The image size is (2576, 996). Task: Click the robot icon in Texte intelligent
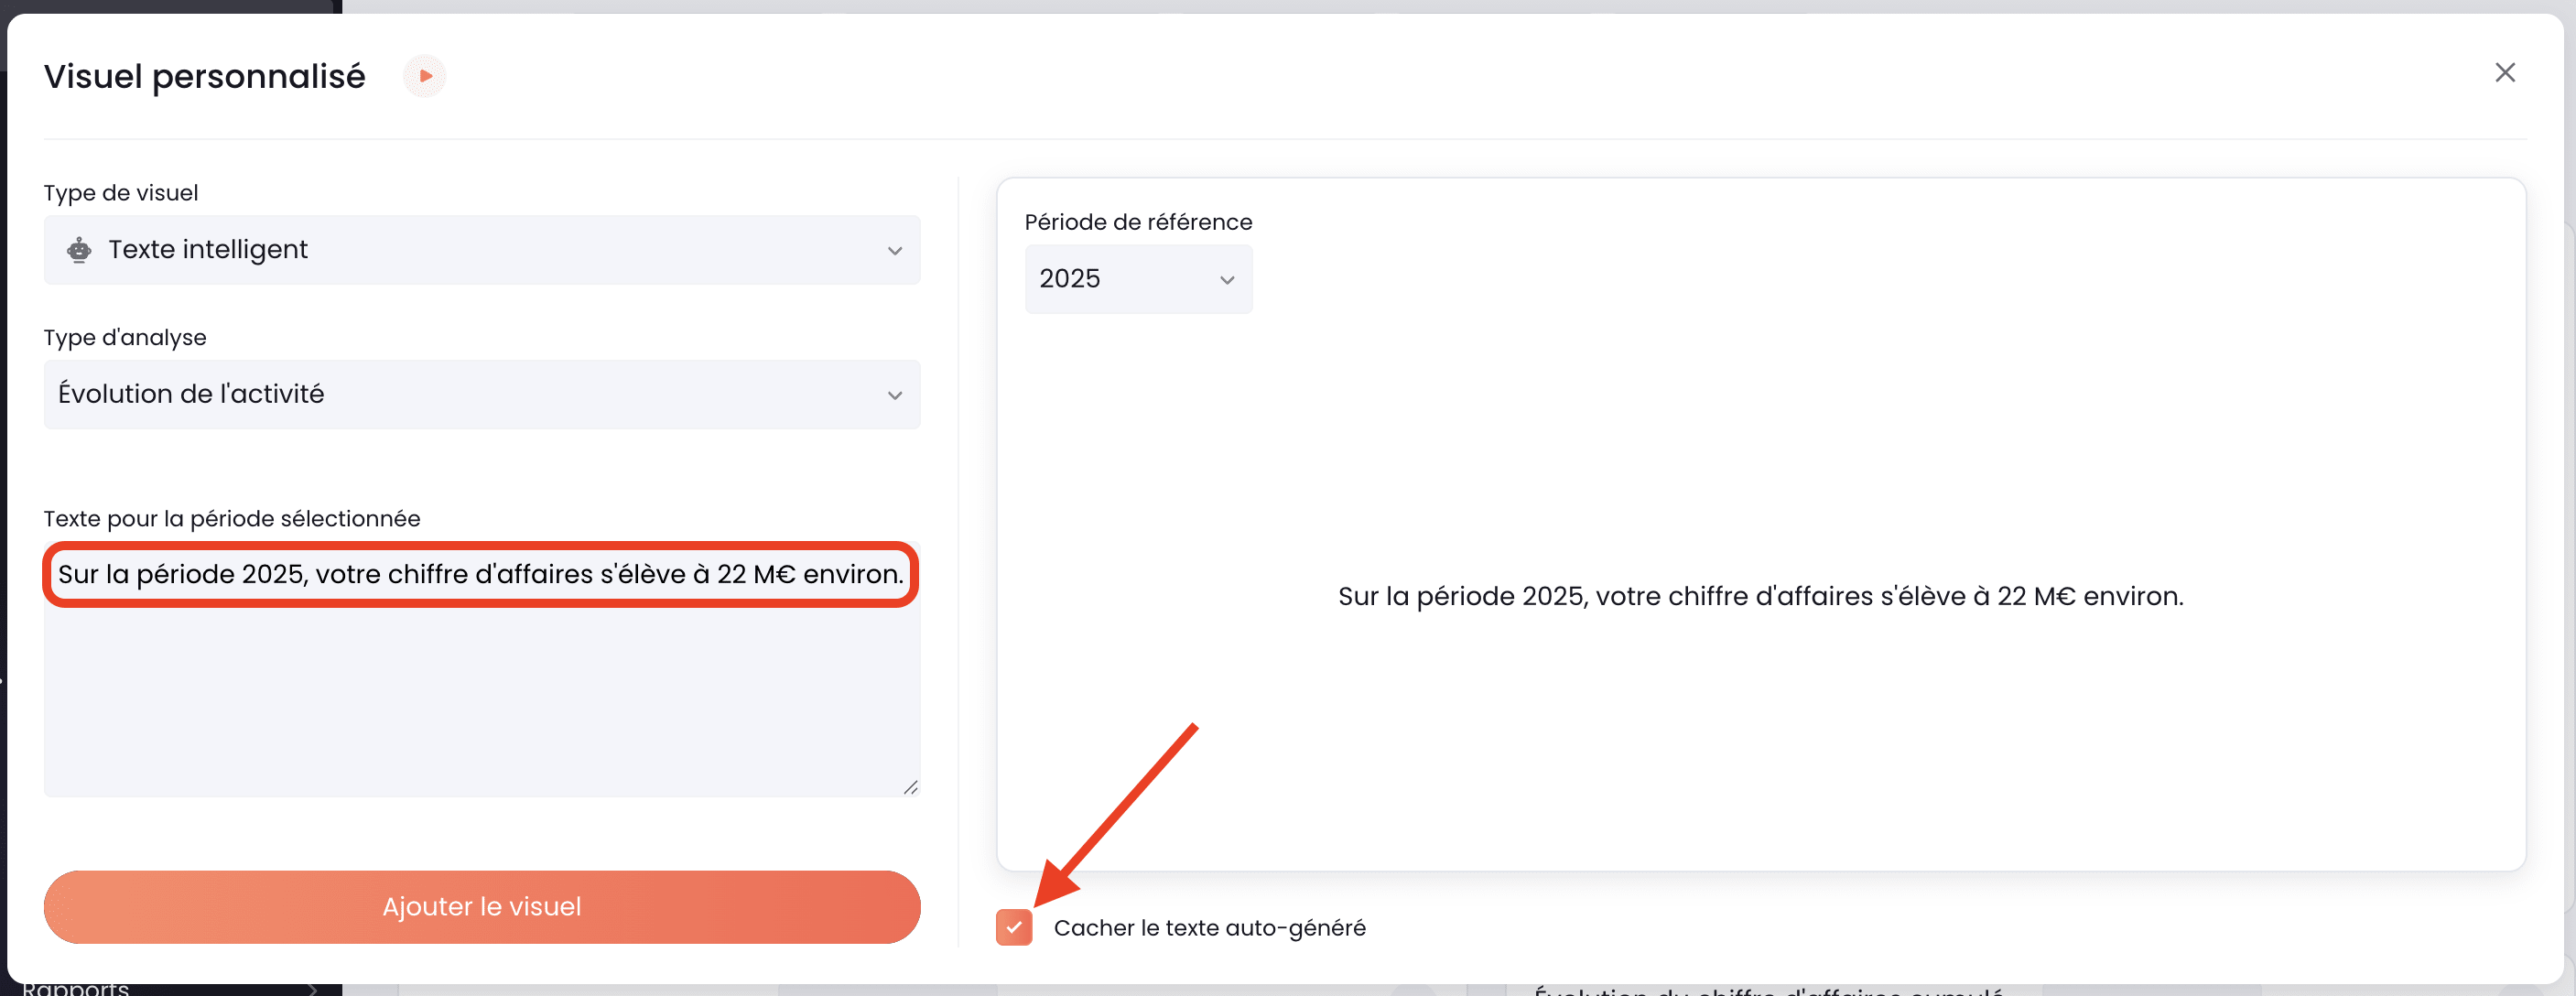click(x=79, y=249)
